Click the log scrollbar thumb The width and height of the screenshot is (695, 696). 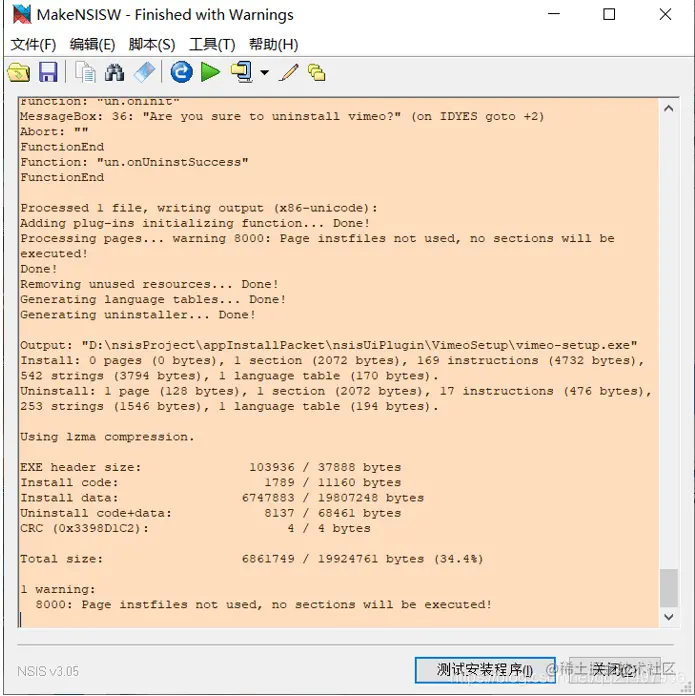coord(668,587)
